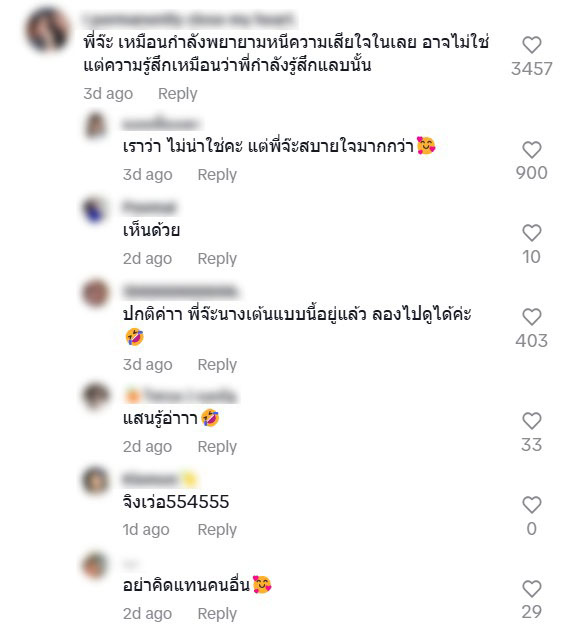Click Reply under the 10-like comment
The width and height of the screenshot is (577, 632).
point(217,259)
